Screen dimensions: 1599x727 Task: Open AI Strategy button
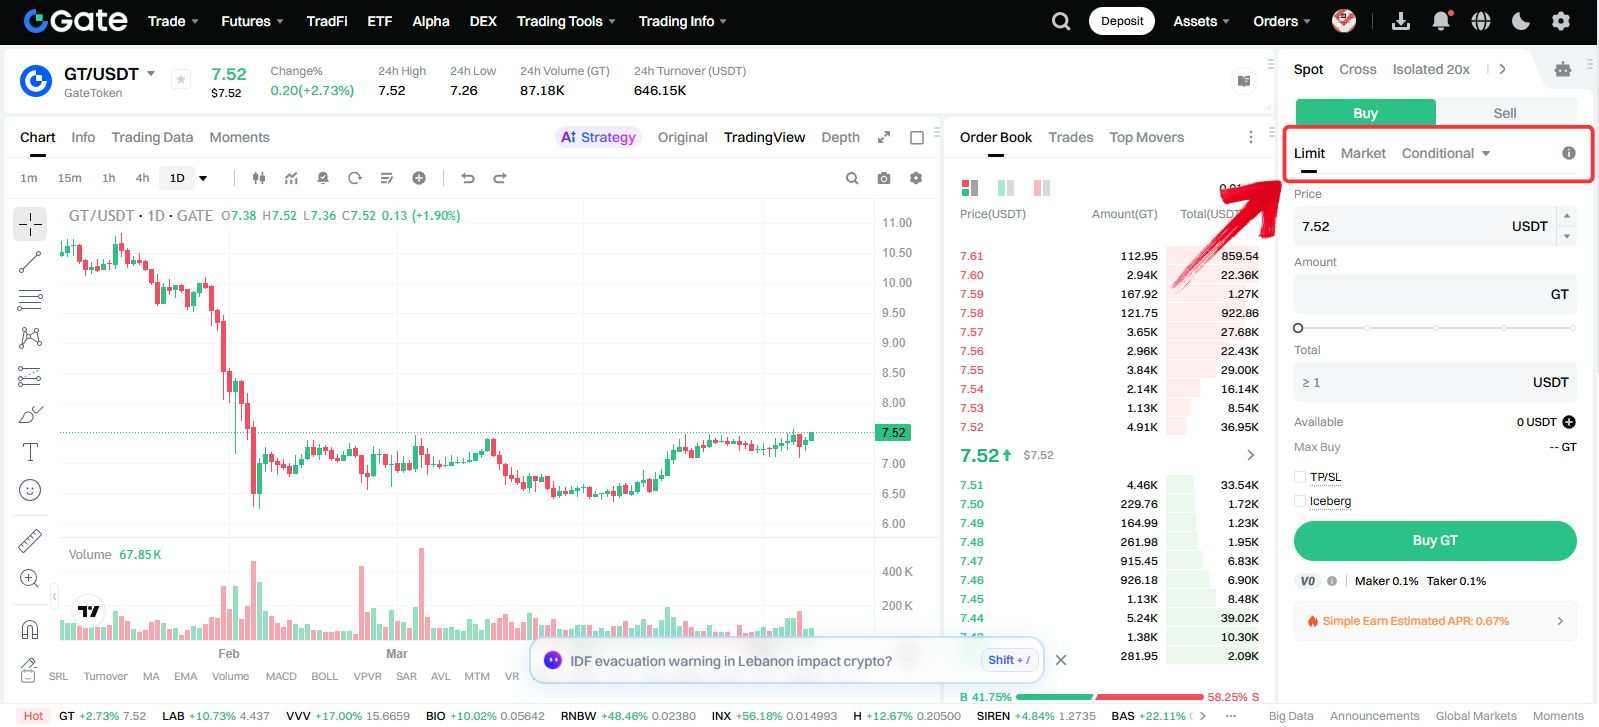point(598,137)
